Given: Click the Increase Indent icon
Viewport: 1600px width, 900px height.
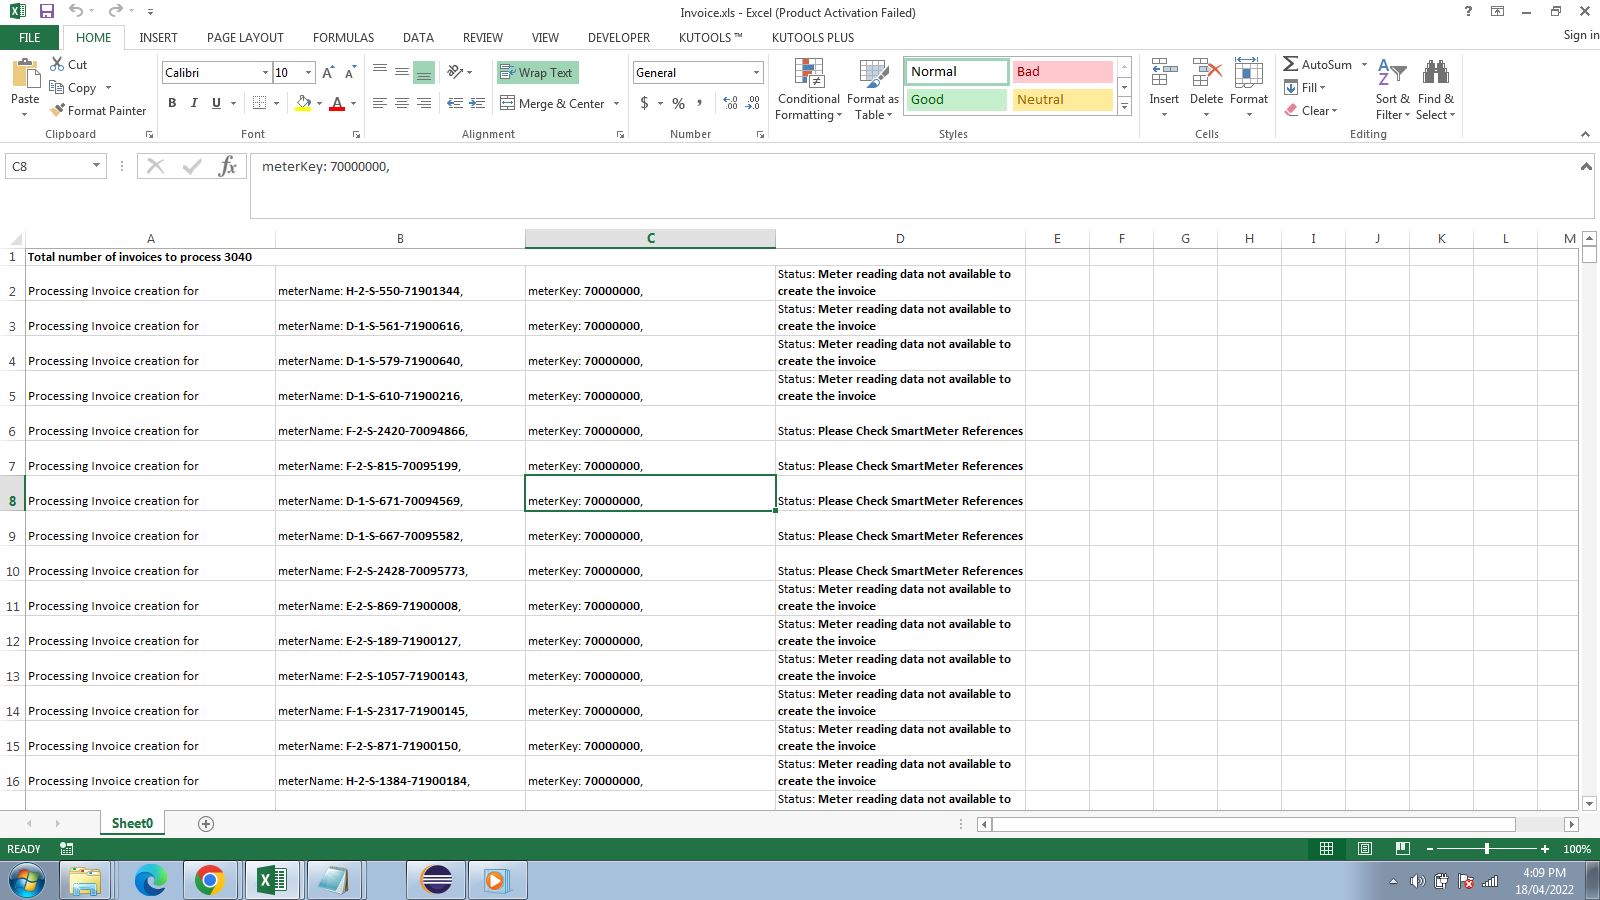Looking at the screenshot, I should [477, 103].
